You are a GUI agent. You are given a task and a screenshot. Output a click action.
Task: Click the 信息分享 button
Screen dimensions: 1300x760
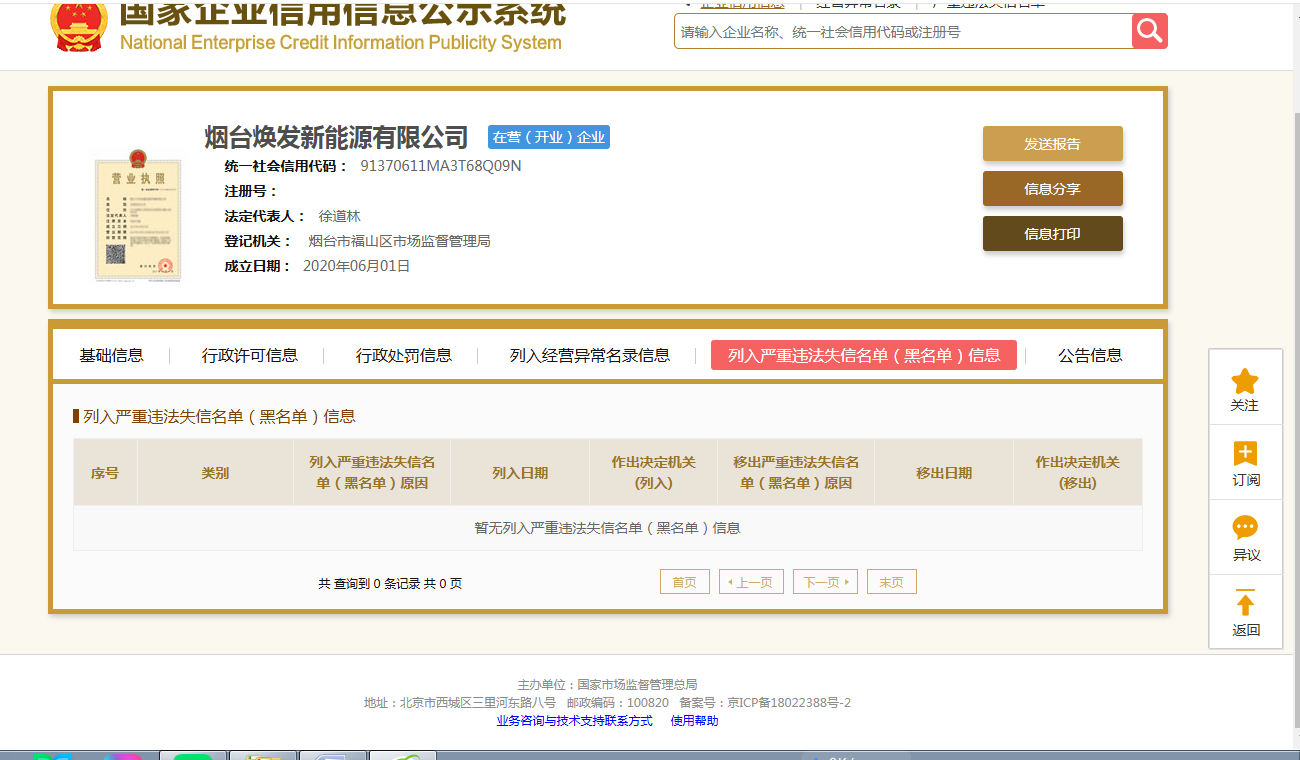point(1052,189)
